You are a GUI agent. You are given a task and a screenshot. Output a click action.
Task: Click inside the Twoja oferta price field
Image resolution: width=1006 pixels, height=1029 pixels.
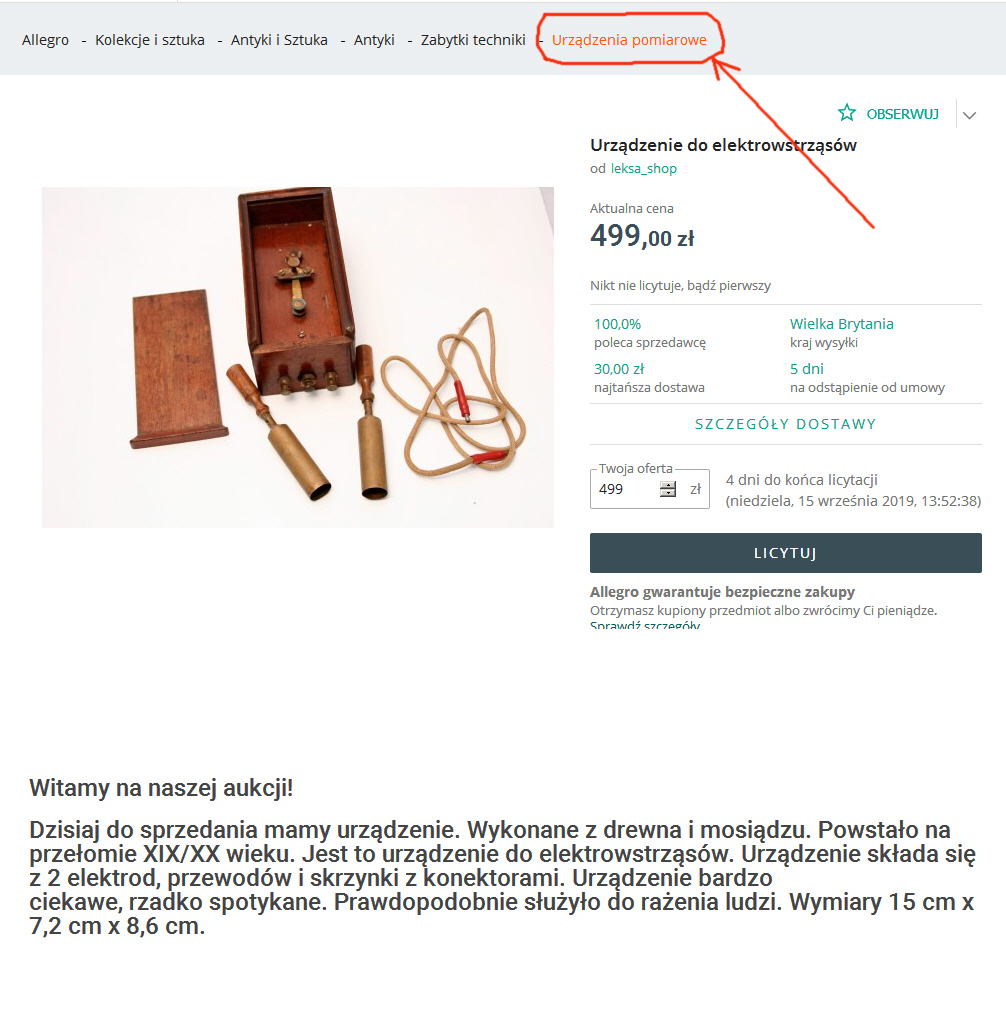(x=627, y=489)
